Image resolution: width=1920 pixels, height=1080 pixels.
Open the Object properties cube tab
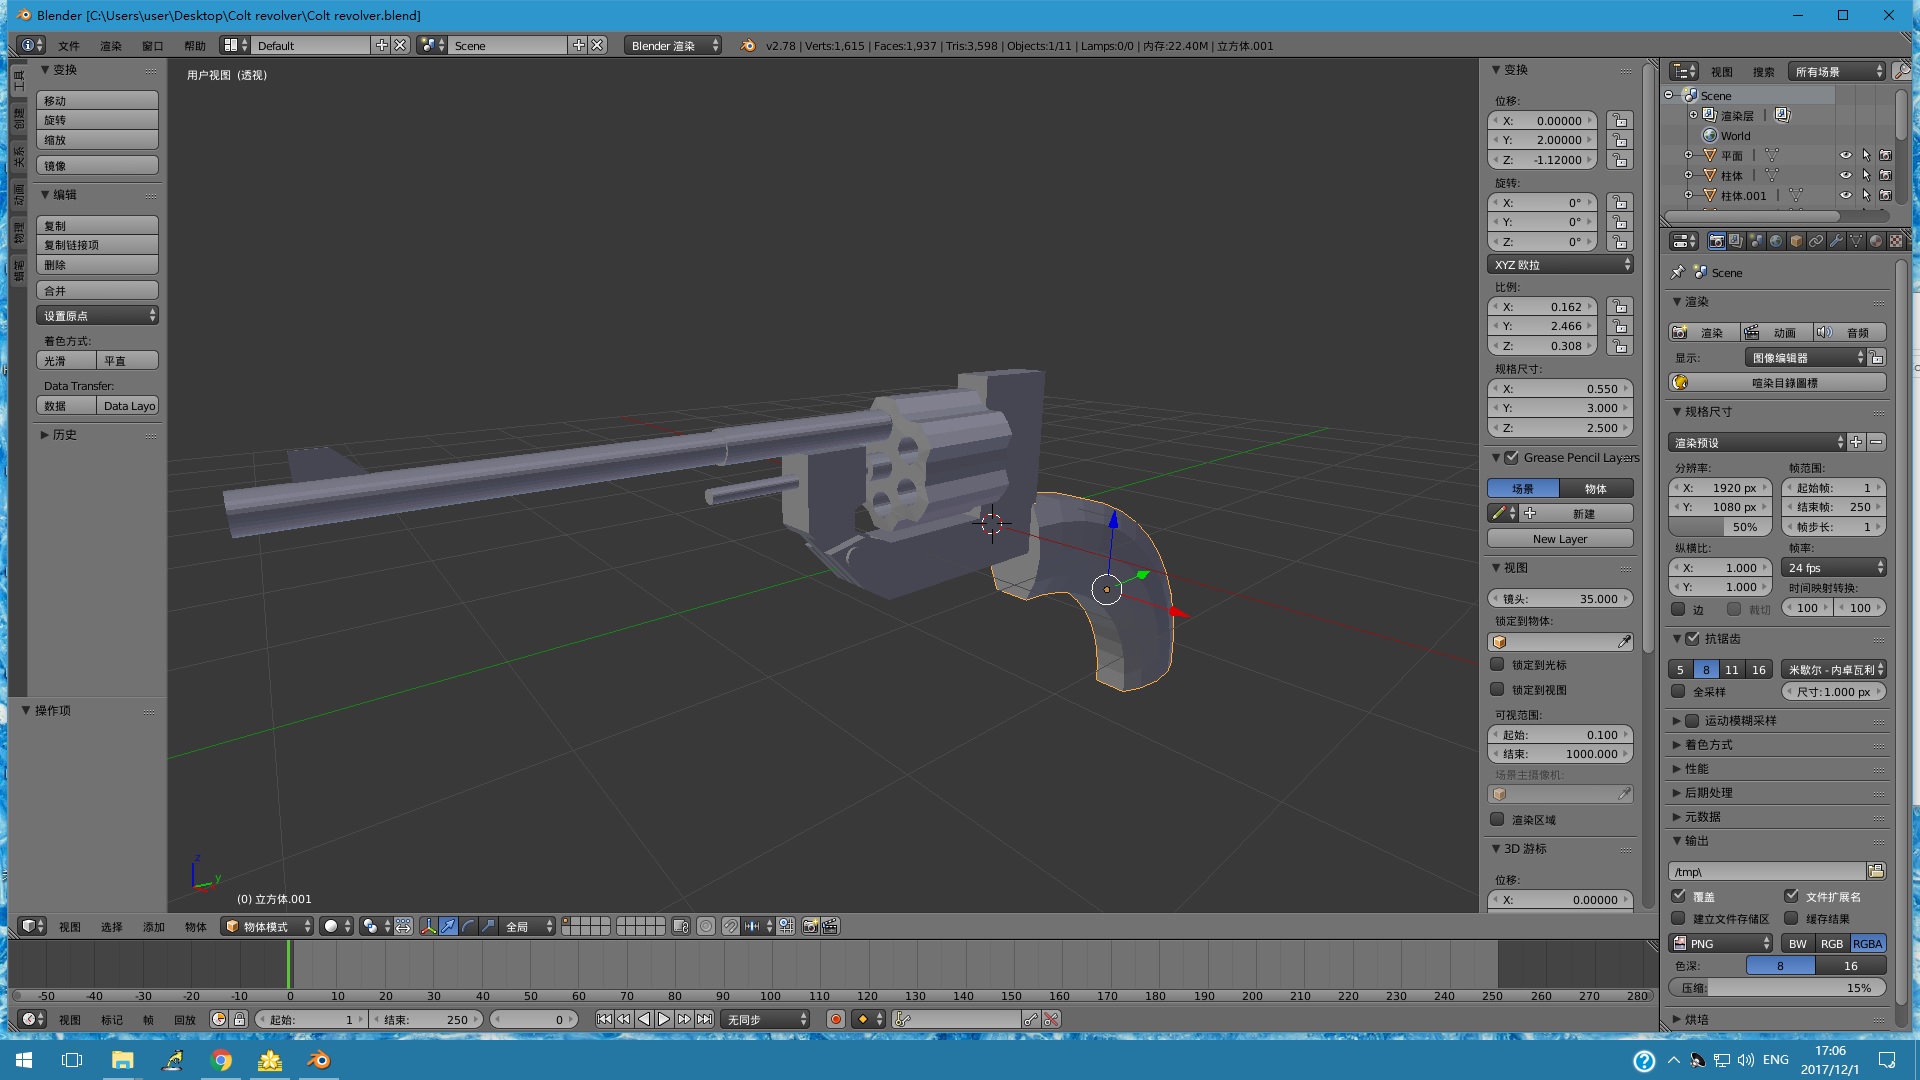tap(1796, 241)
